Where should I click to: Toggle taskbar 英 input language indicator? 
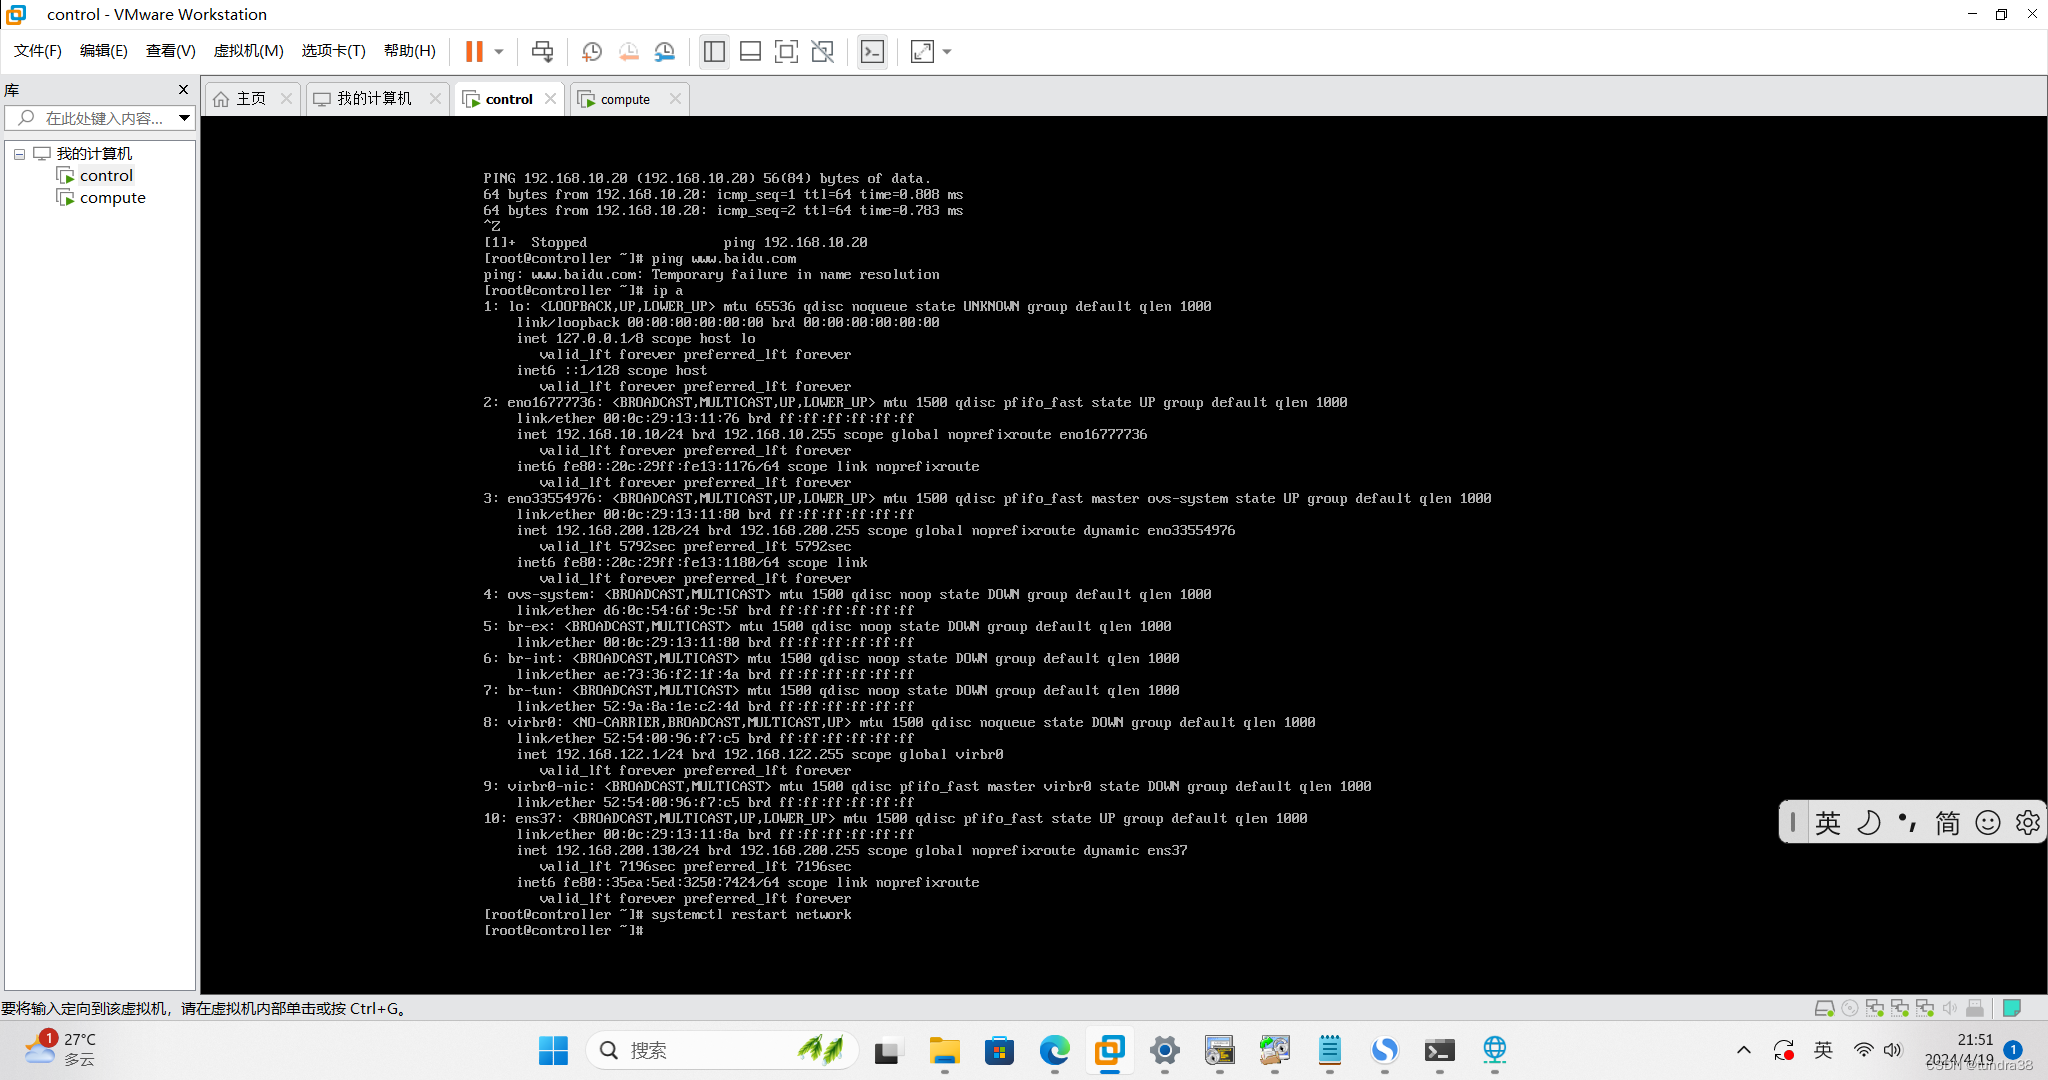coord(1824,1050)
